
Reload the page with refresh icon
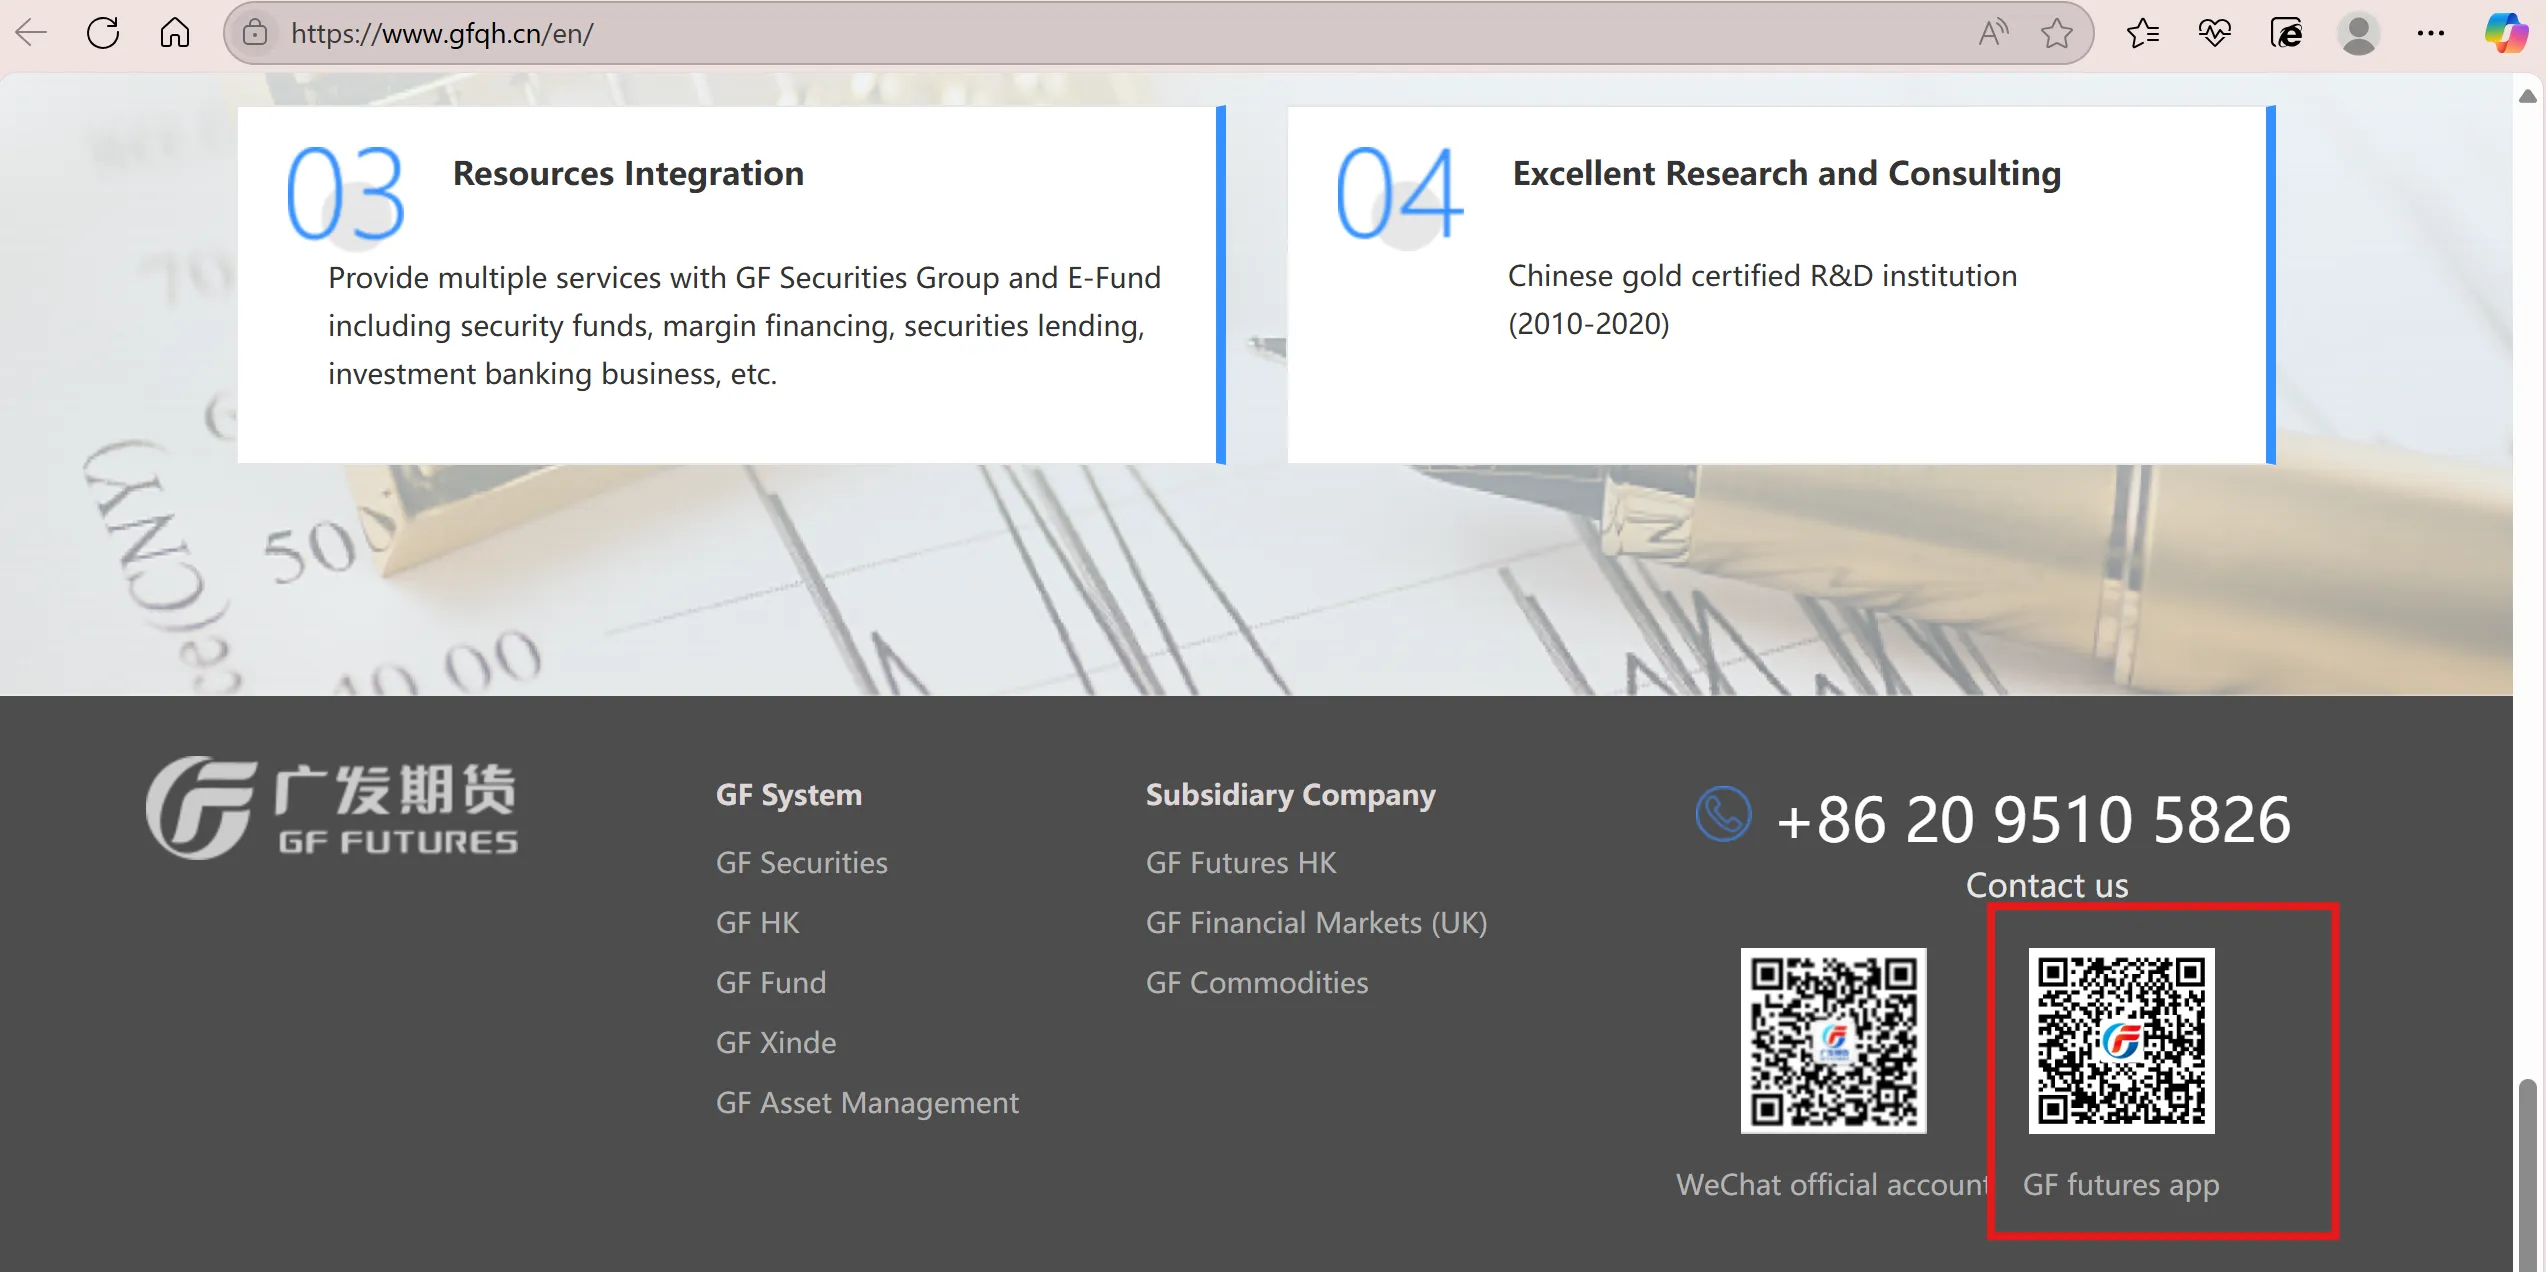coord(103,33)
